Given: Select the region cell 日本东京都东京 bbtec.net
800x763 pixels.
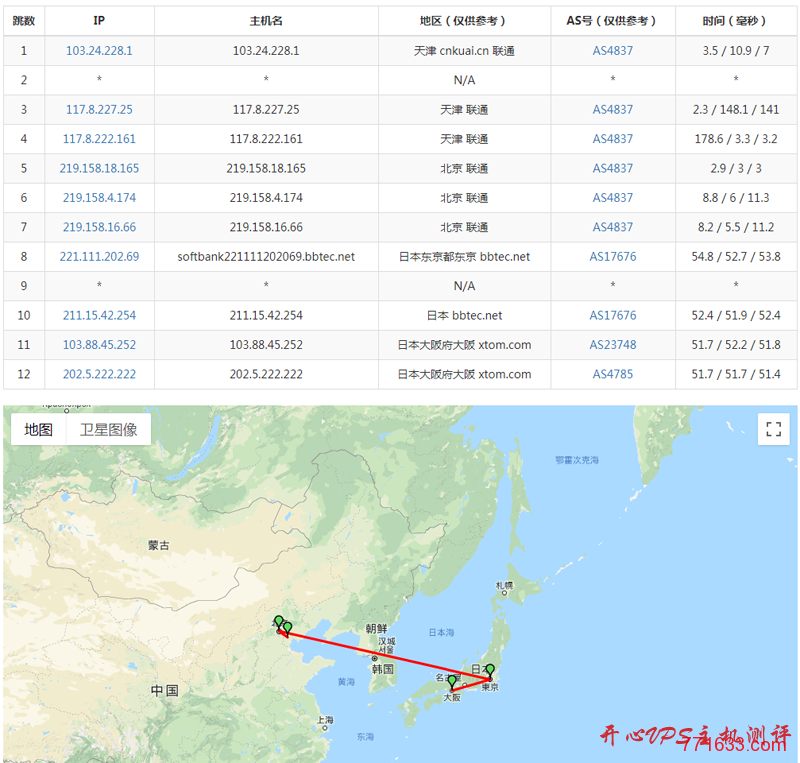Looking at the screenshot, I should (x=464, y=256).
